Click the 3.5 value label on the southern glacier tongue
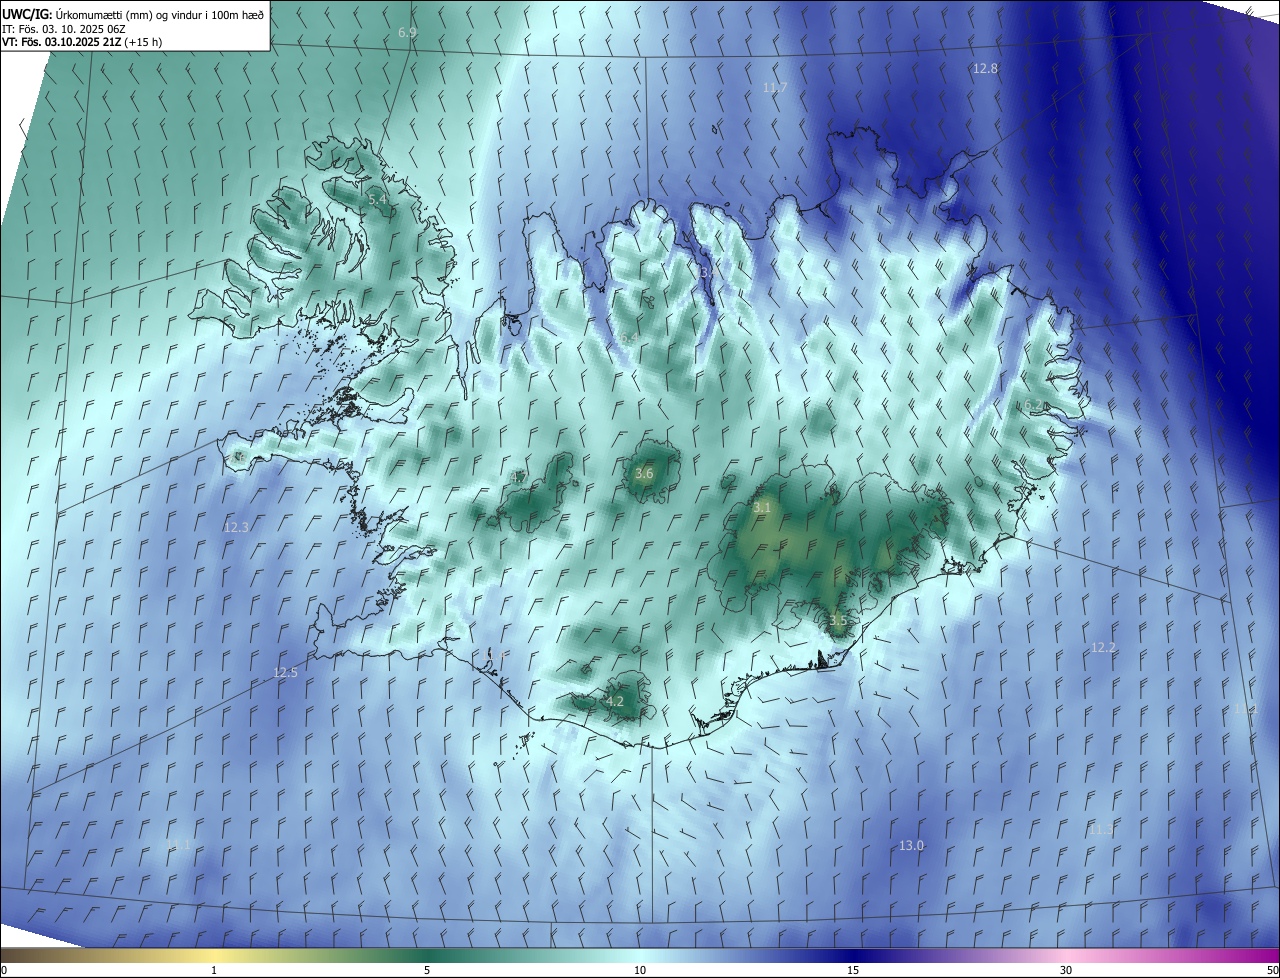 pyautogui.click(x=838, y=621)
